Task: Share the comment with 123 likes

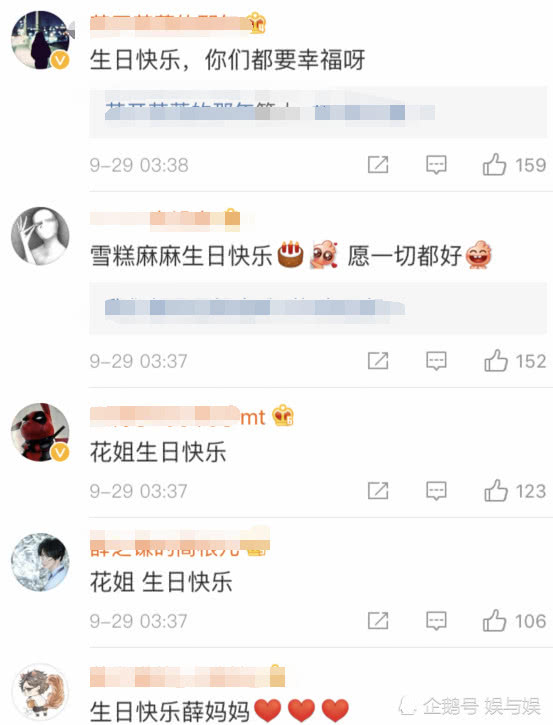Action: (378, 491)
